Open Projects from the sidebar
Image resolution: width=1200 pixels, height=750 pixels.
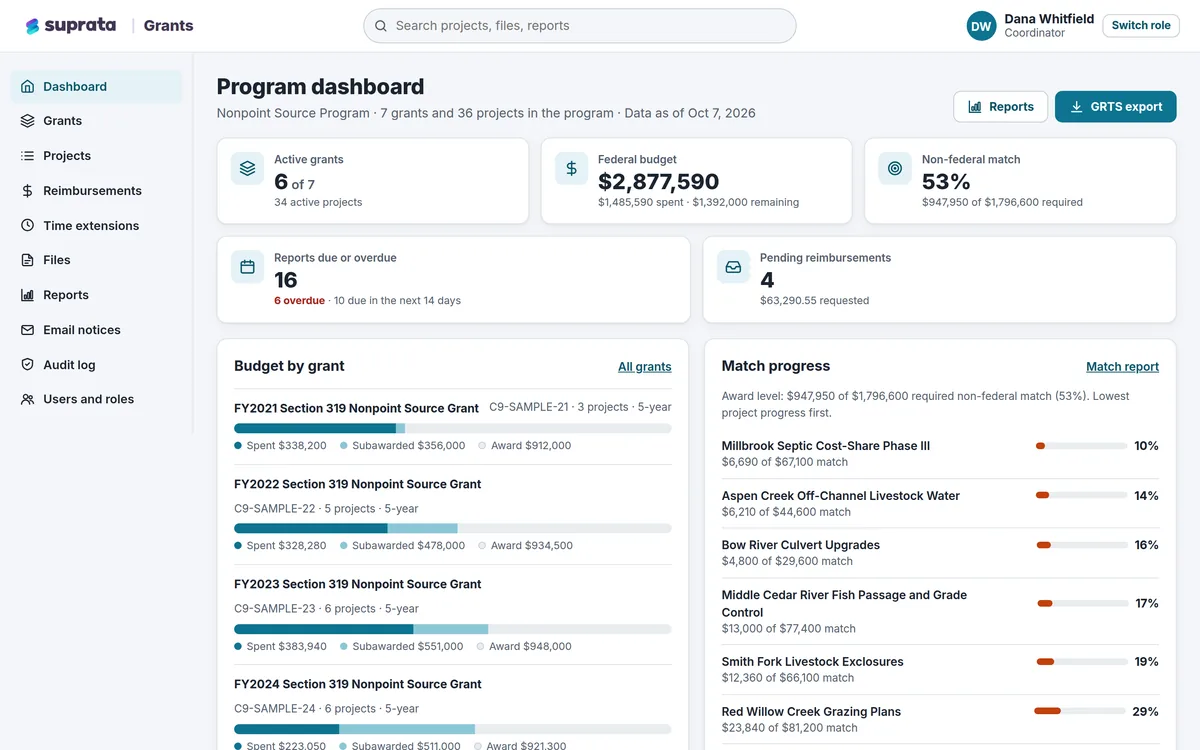click(x=96, y=156)
